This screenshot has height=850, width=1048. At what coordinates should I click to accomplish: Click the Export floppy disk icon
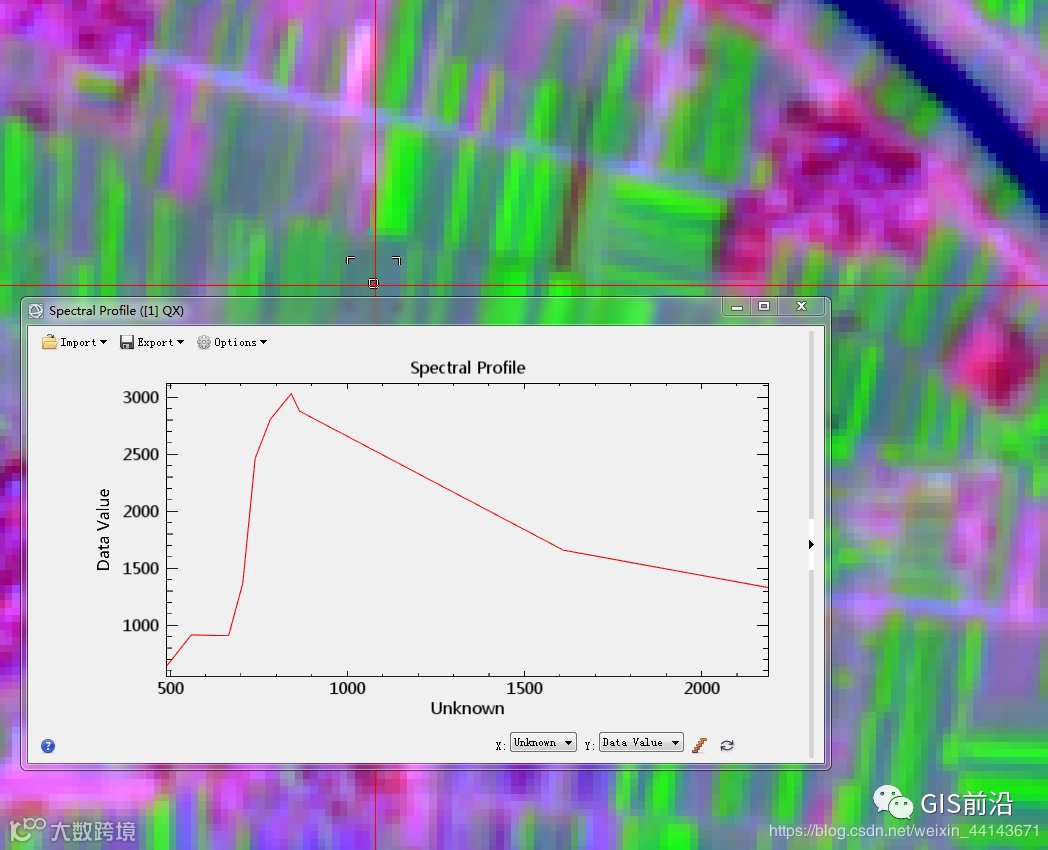tap(126, 342)
